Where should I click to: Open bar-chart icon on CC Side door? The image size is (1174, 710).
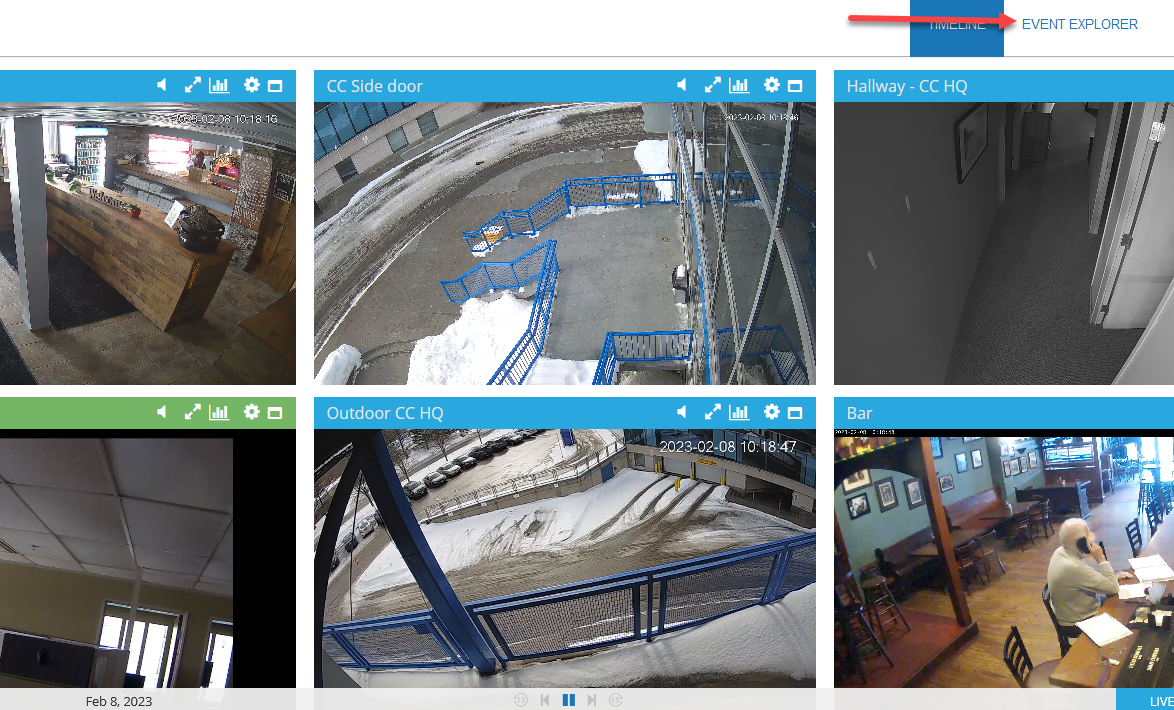pyautogui.click(x=739, y=85)
